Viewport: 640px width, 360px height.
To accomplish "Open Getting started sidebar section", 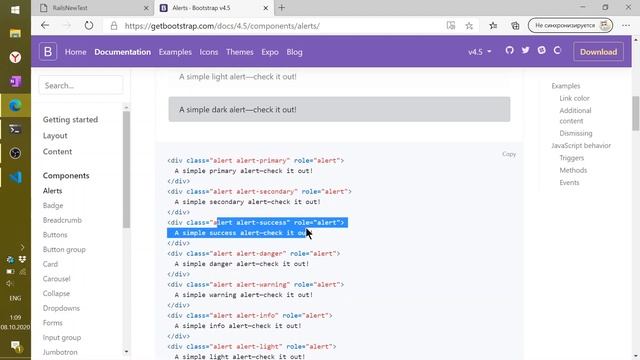I will click(70, 120).
